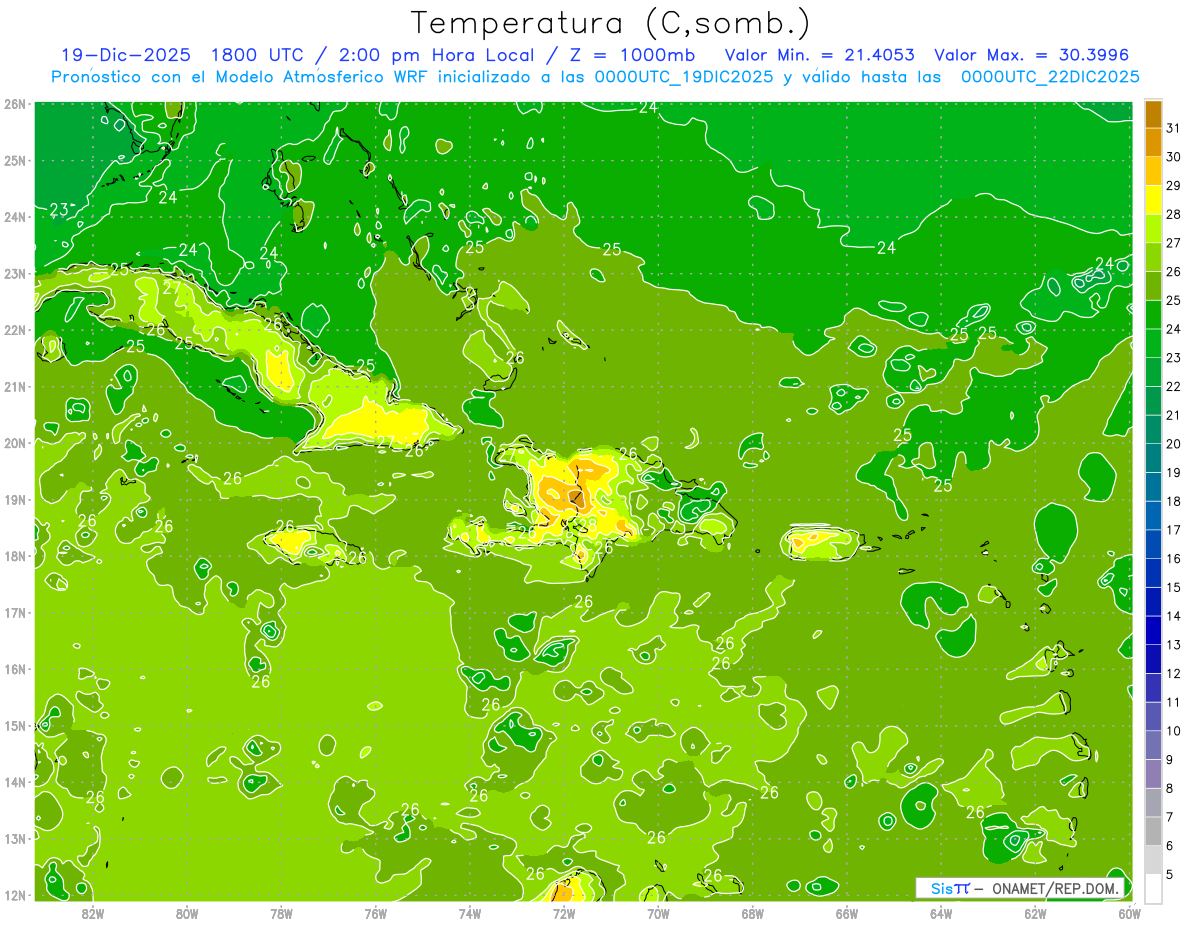1200x927 pixels.
Task: Click the '0000UTC_22DIC2025' valid-until time
Action: (x=1050, y=77)
